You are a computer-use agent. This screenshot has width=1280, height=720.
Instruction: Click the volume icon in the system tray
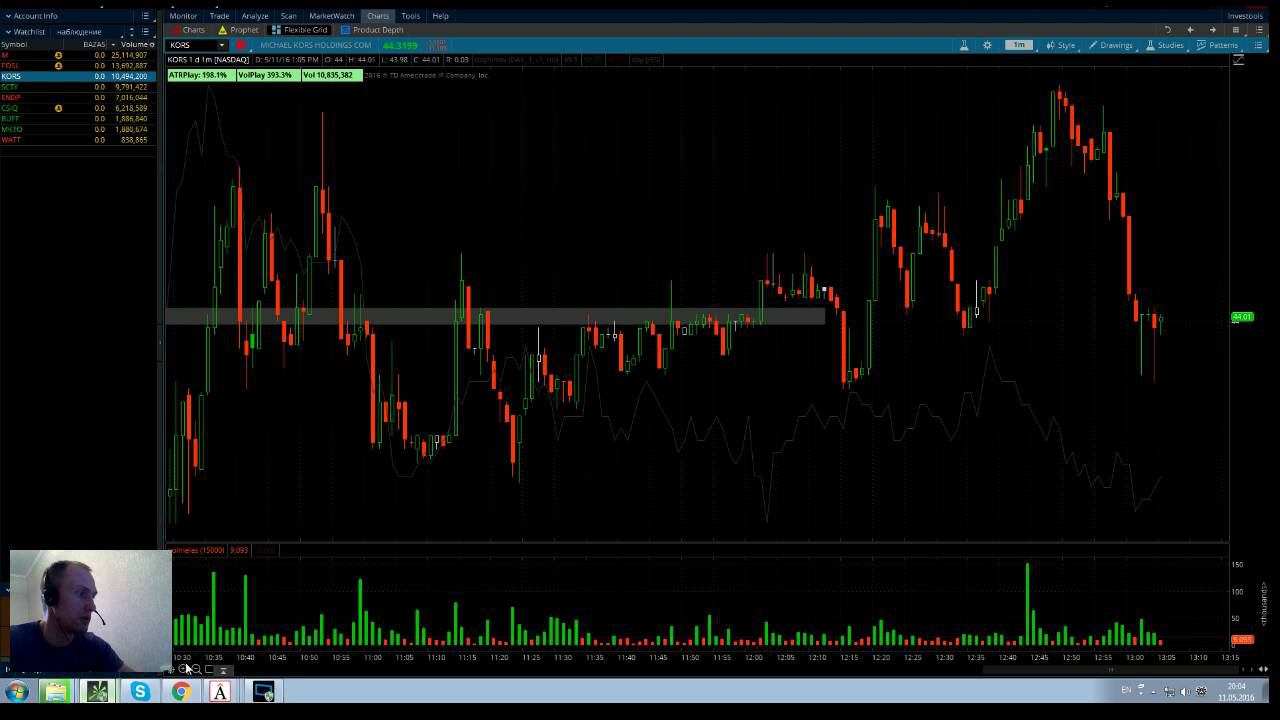[1185, 691]
